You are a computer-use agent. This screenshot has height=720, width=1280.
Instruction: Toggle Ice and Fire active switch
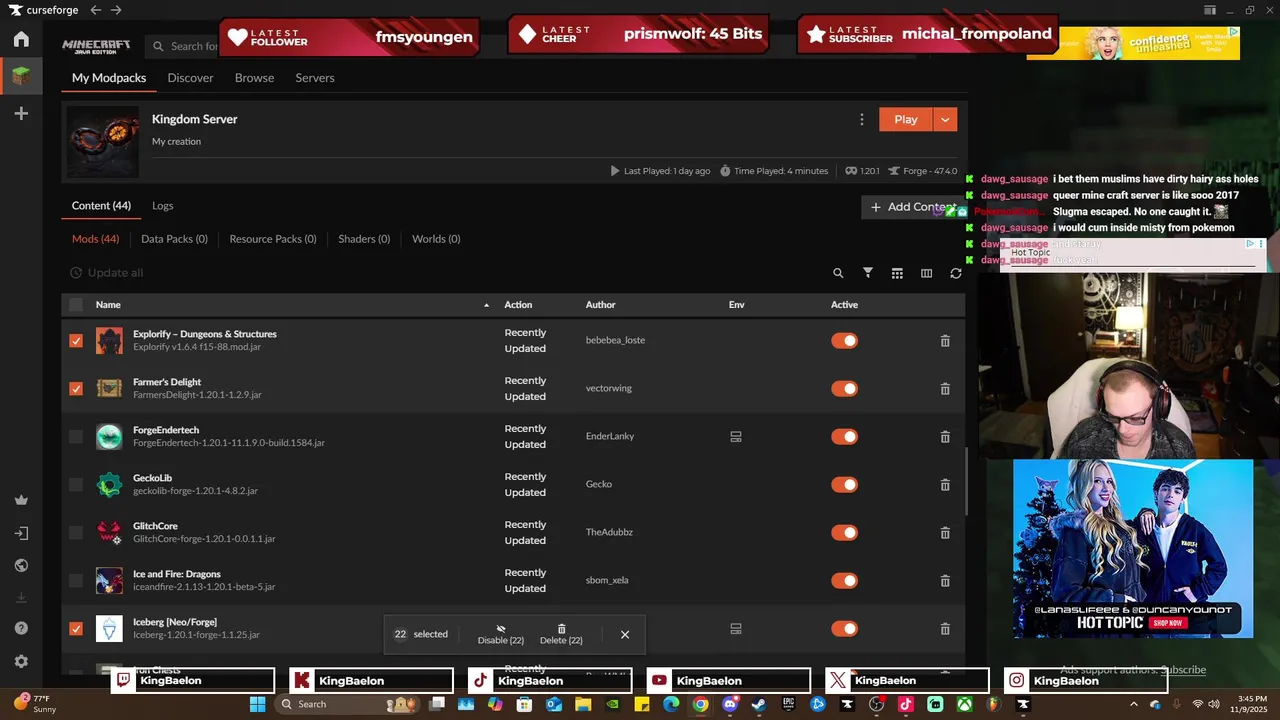click(x=845, y=581)
